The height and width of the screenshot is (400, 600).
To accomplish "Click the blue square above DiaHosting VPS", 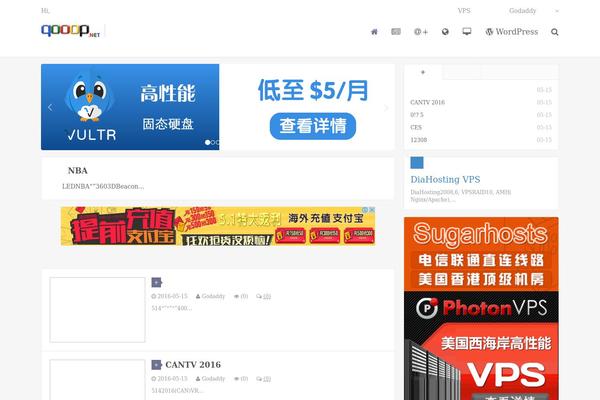I will [417, 163].
